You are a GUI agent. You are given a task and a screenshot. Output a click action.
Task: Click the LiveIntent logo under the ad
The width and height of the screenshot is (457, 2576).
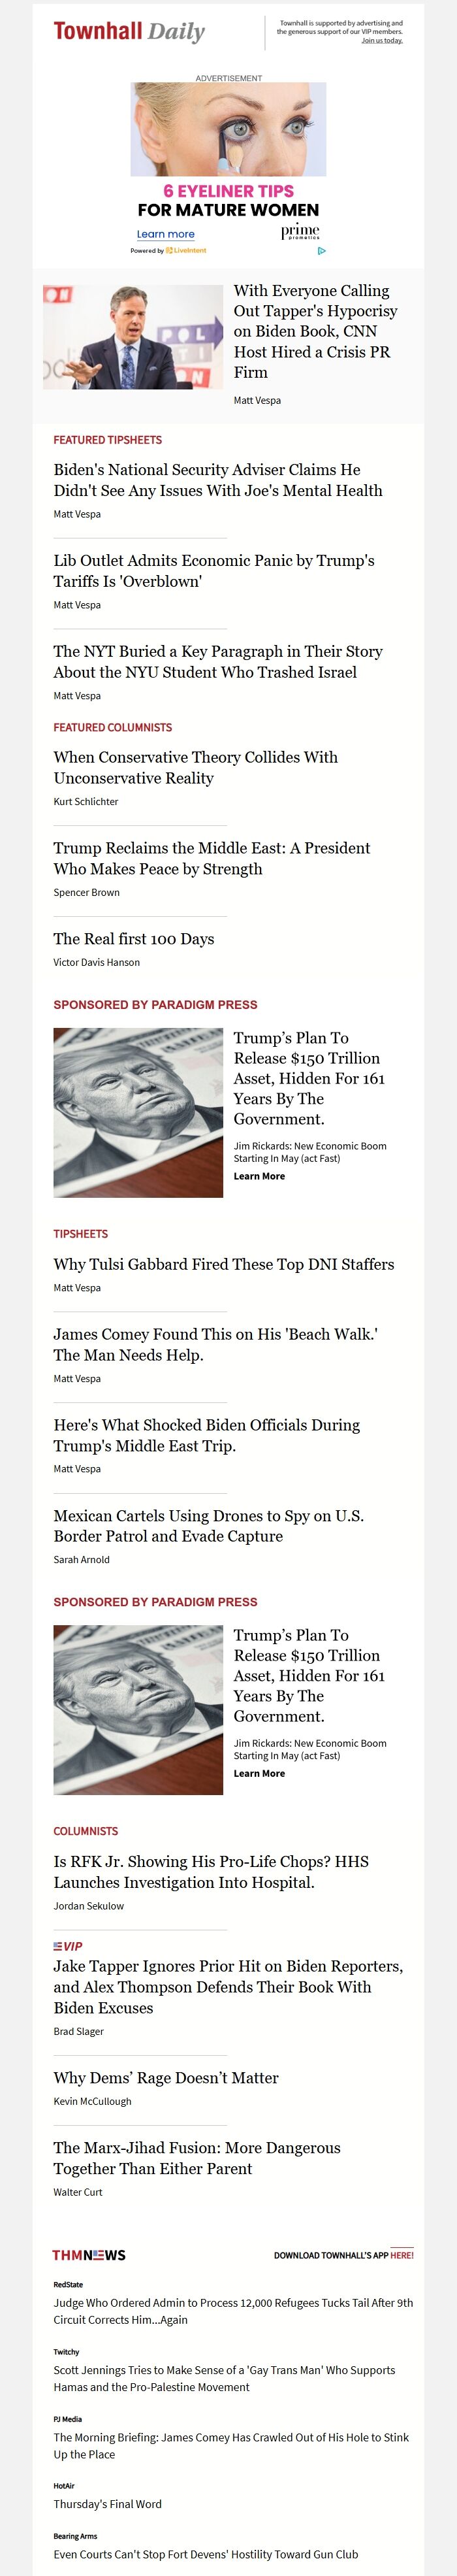186,251
